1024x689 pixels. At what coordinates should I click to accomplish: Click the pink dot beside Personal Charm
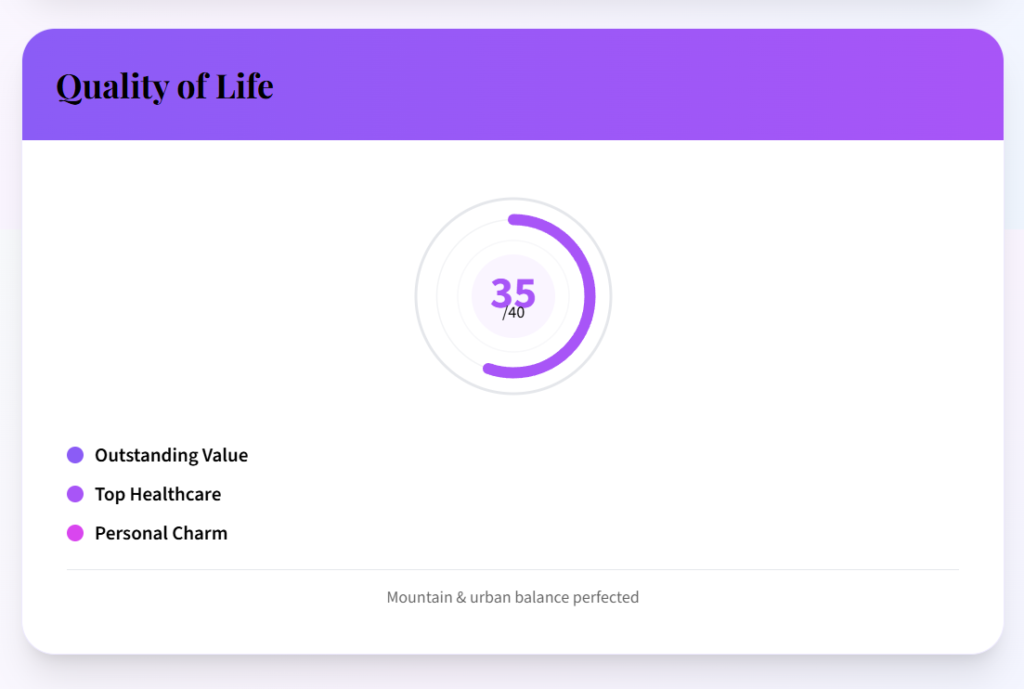75,533
